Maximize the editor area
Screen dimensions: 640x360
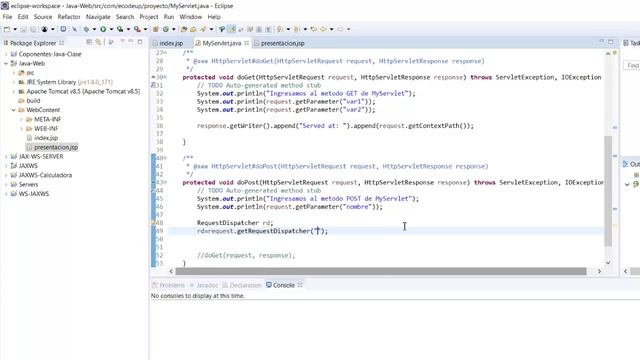(611, 42)
